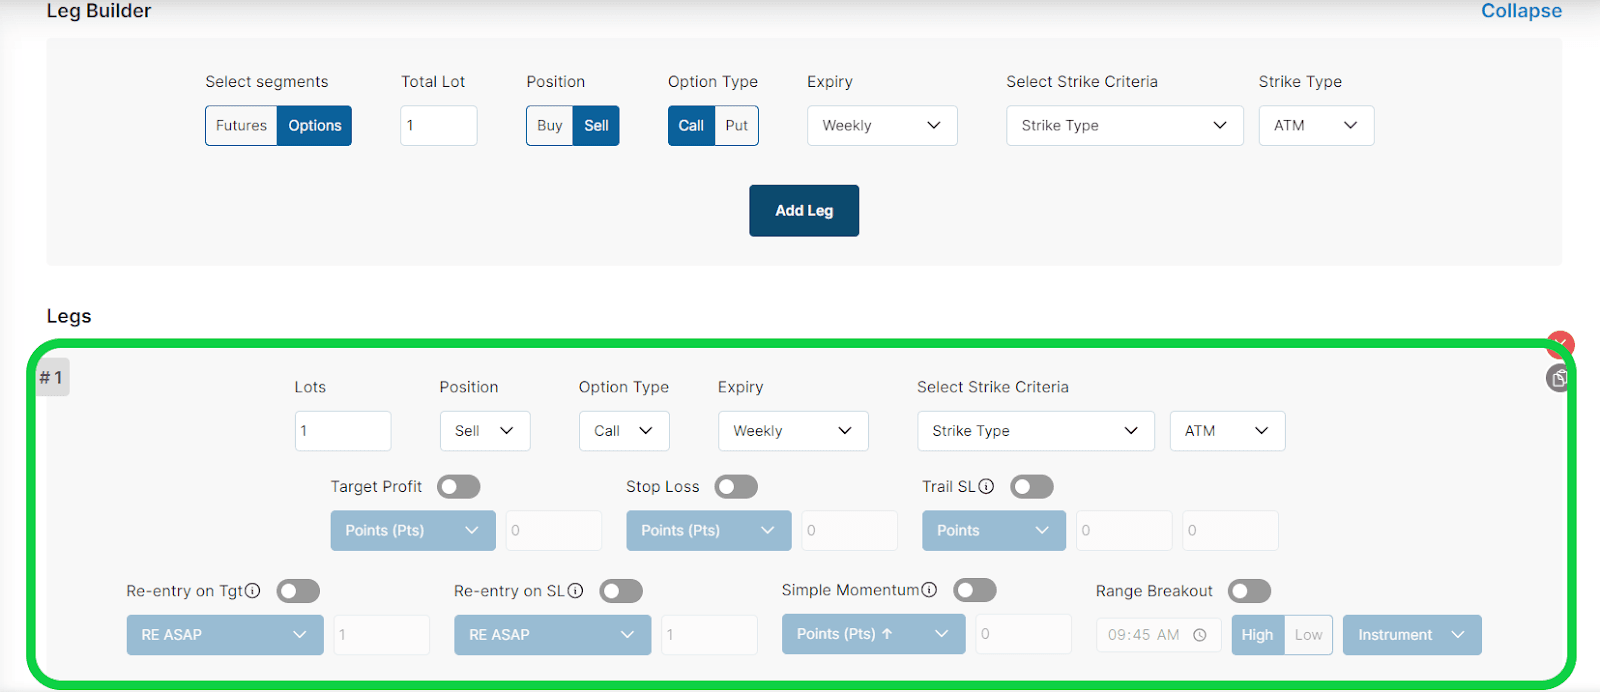This screenshot has height=692, width=1600.
Task: Click the Simple Momentum info icon
Action: pos(929,590)
